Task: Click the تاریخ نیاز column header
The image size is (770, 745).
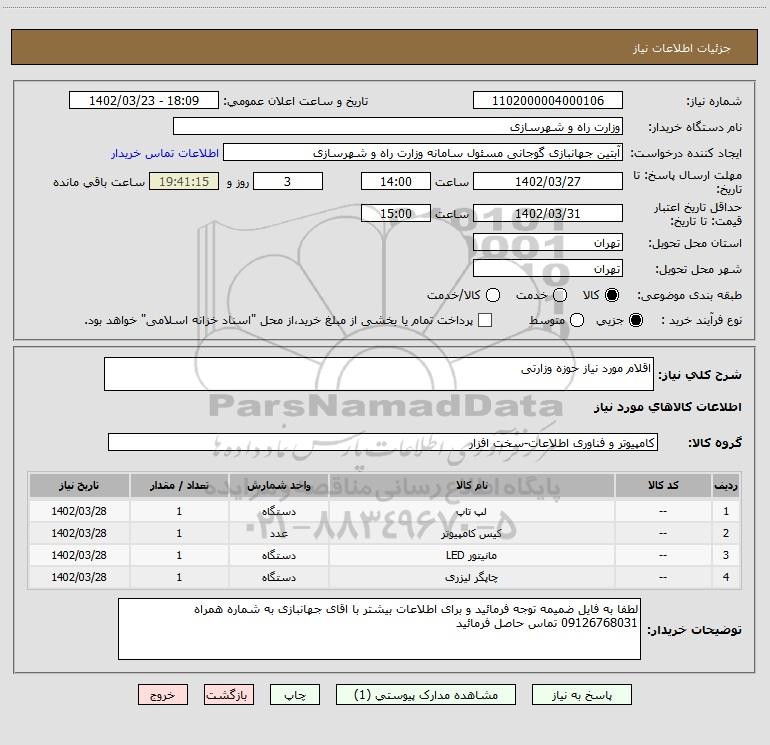Action: click(x=79, y=485)
